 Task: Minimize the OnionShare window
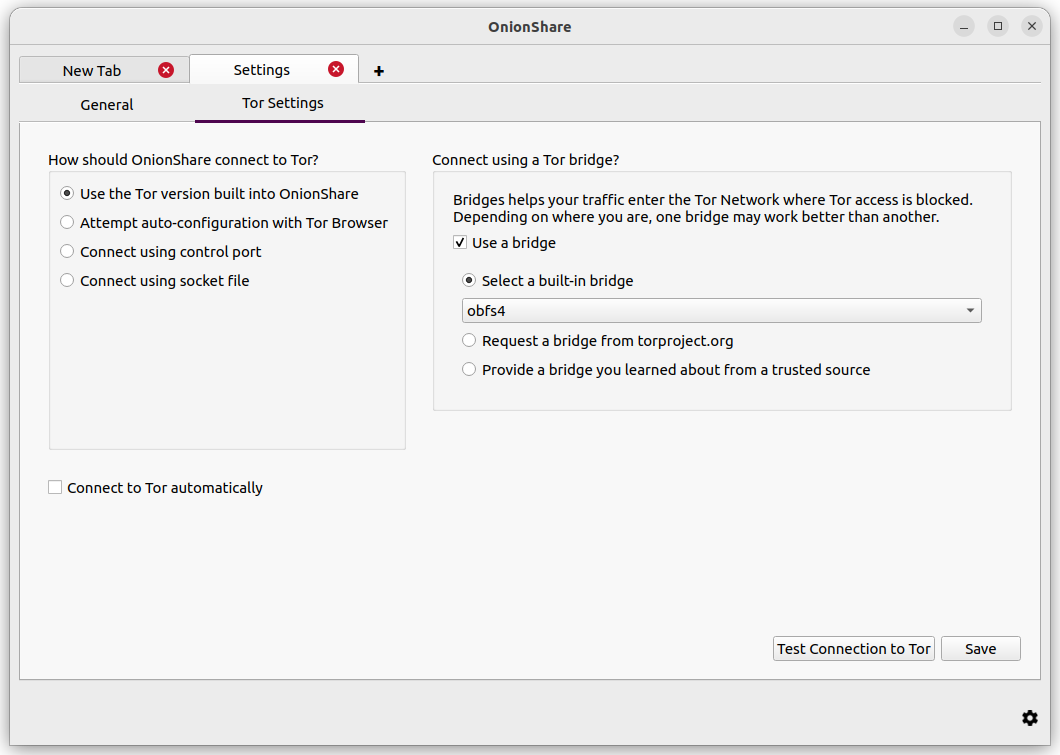(x=964, y=26)
